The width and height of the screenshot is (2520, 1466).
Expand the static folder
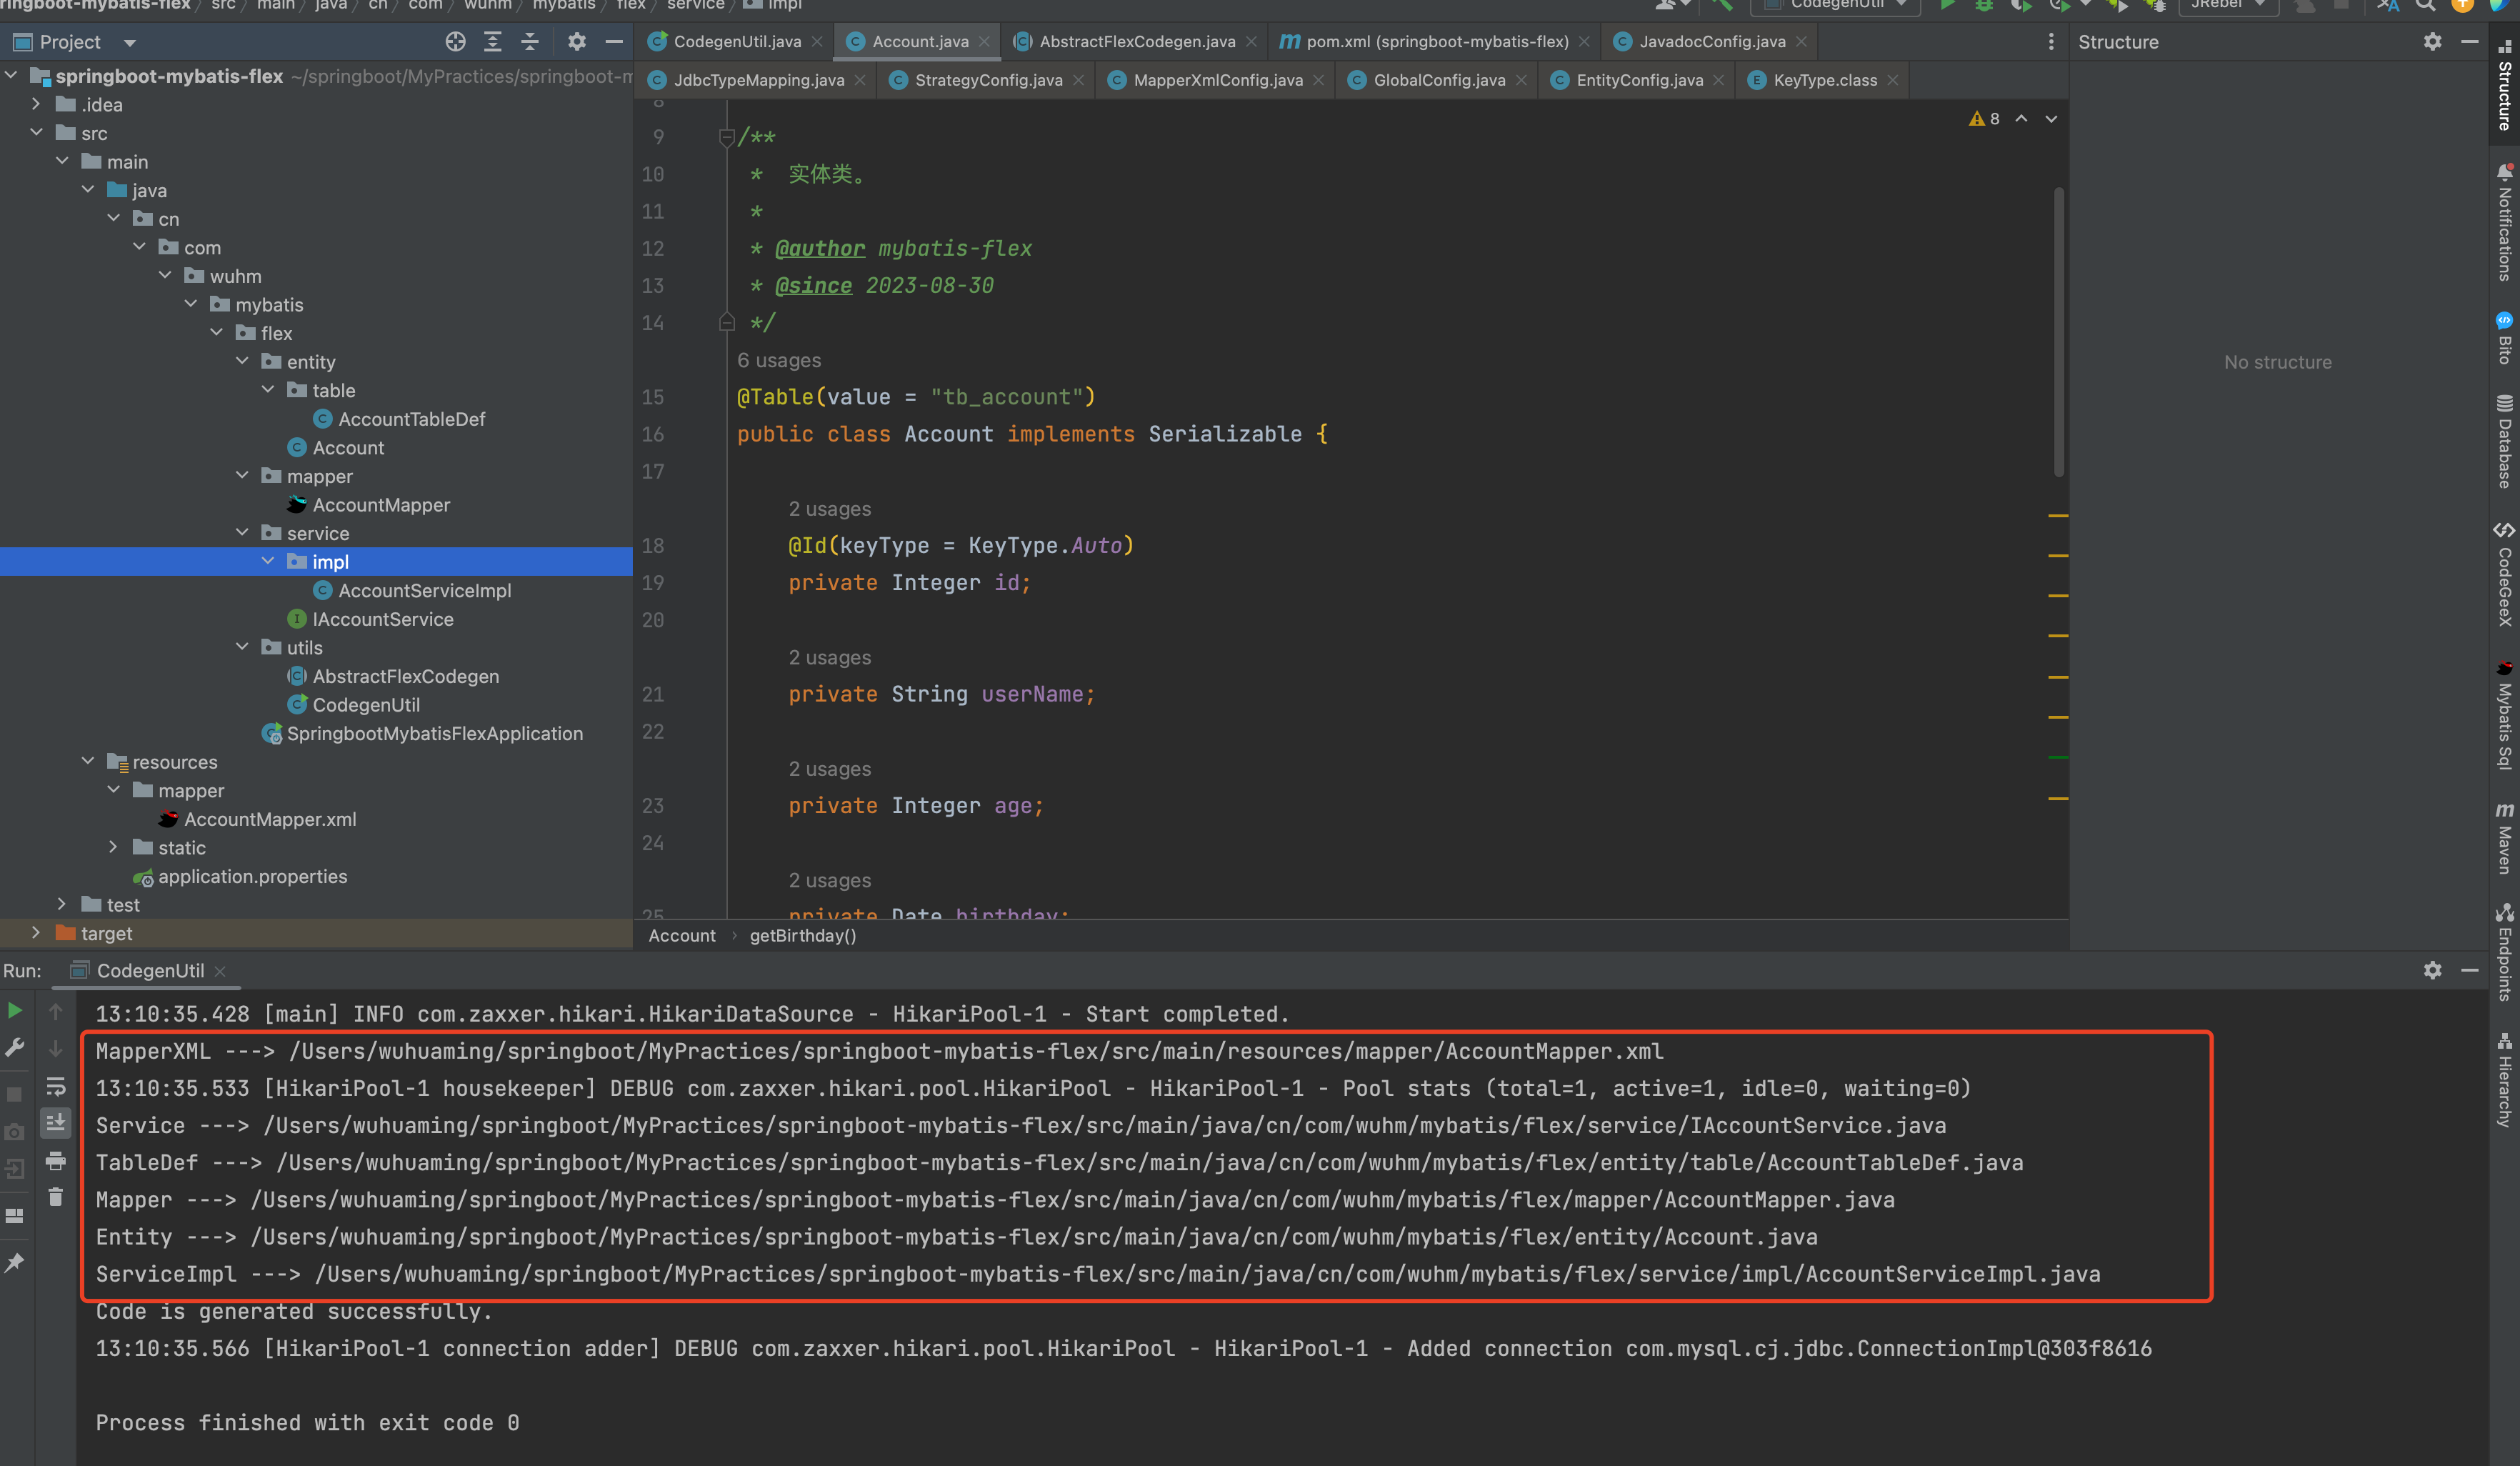[114, 847]
